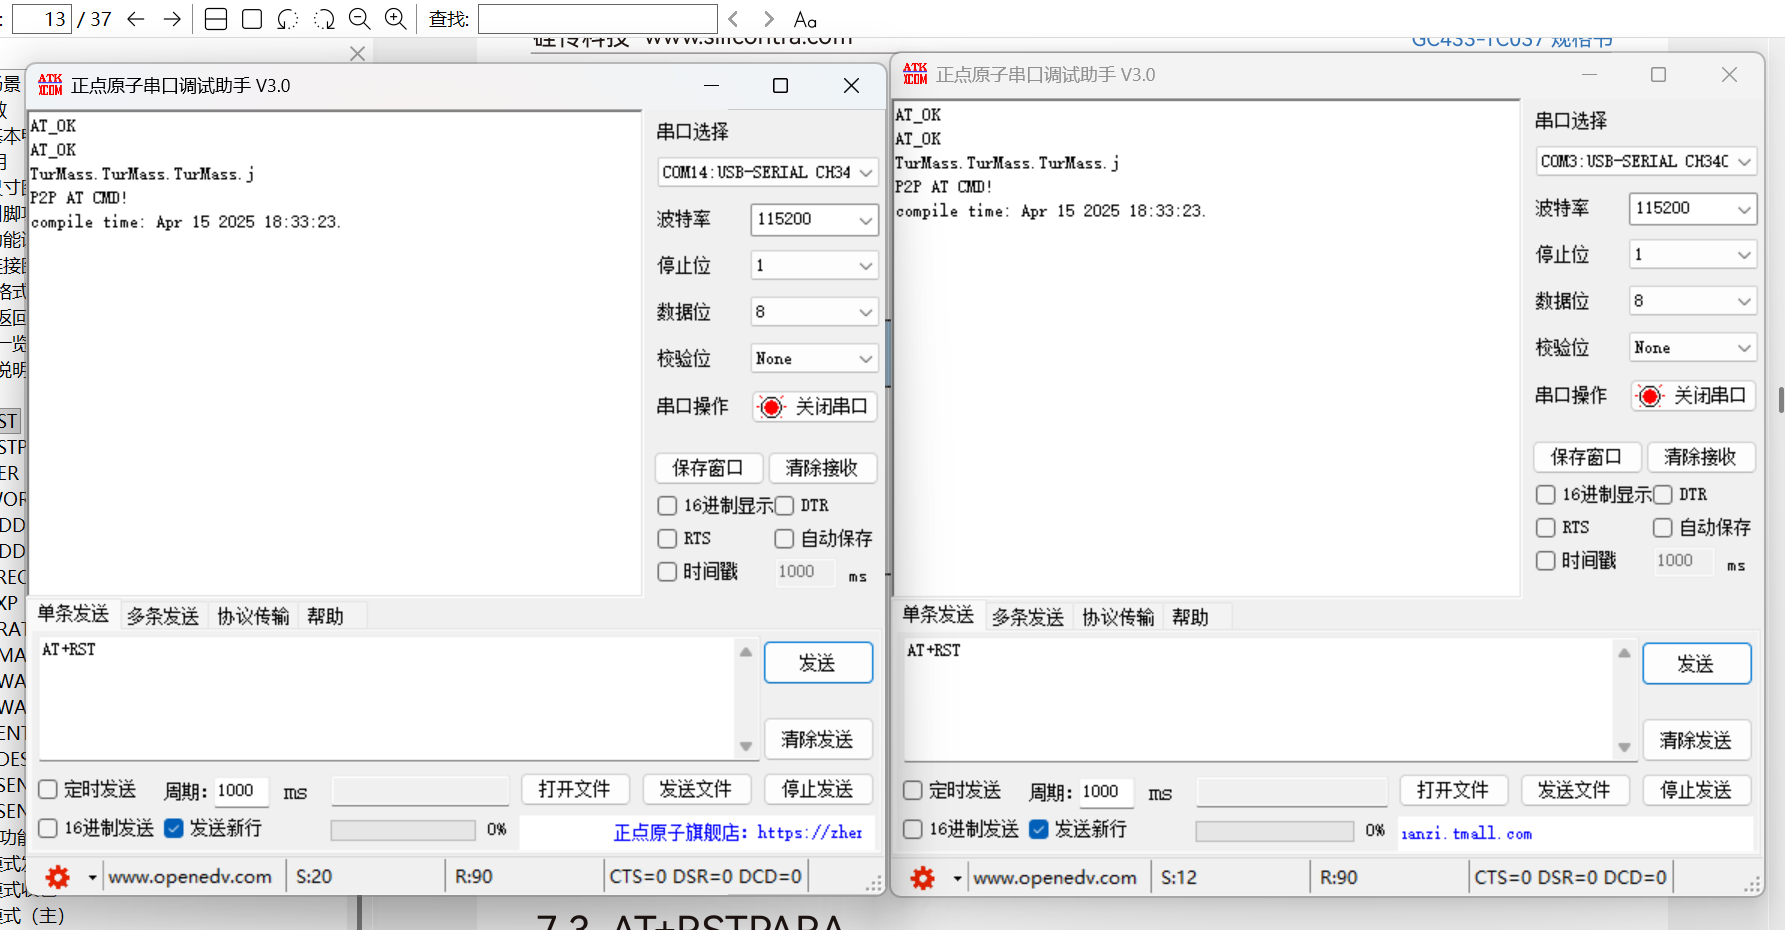
Task: Open 波特率 dropdown in COM3 window
Action: pyautogui.click(x=1693, y=208)
